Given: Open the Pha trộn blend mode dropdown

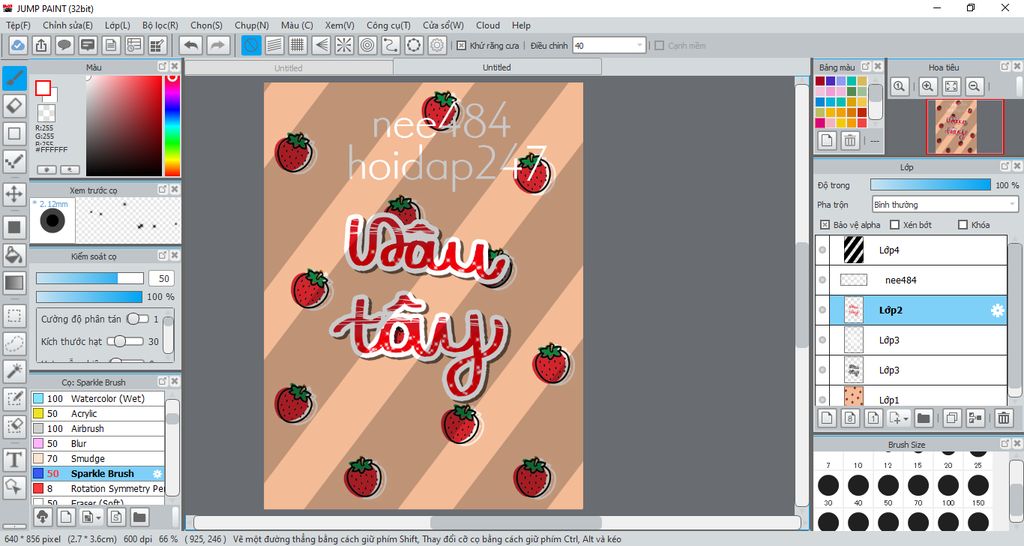Looking at the screenshot, I should tap(945, 204).
